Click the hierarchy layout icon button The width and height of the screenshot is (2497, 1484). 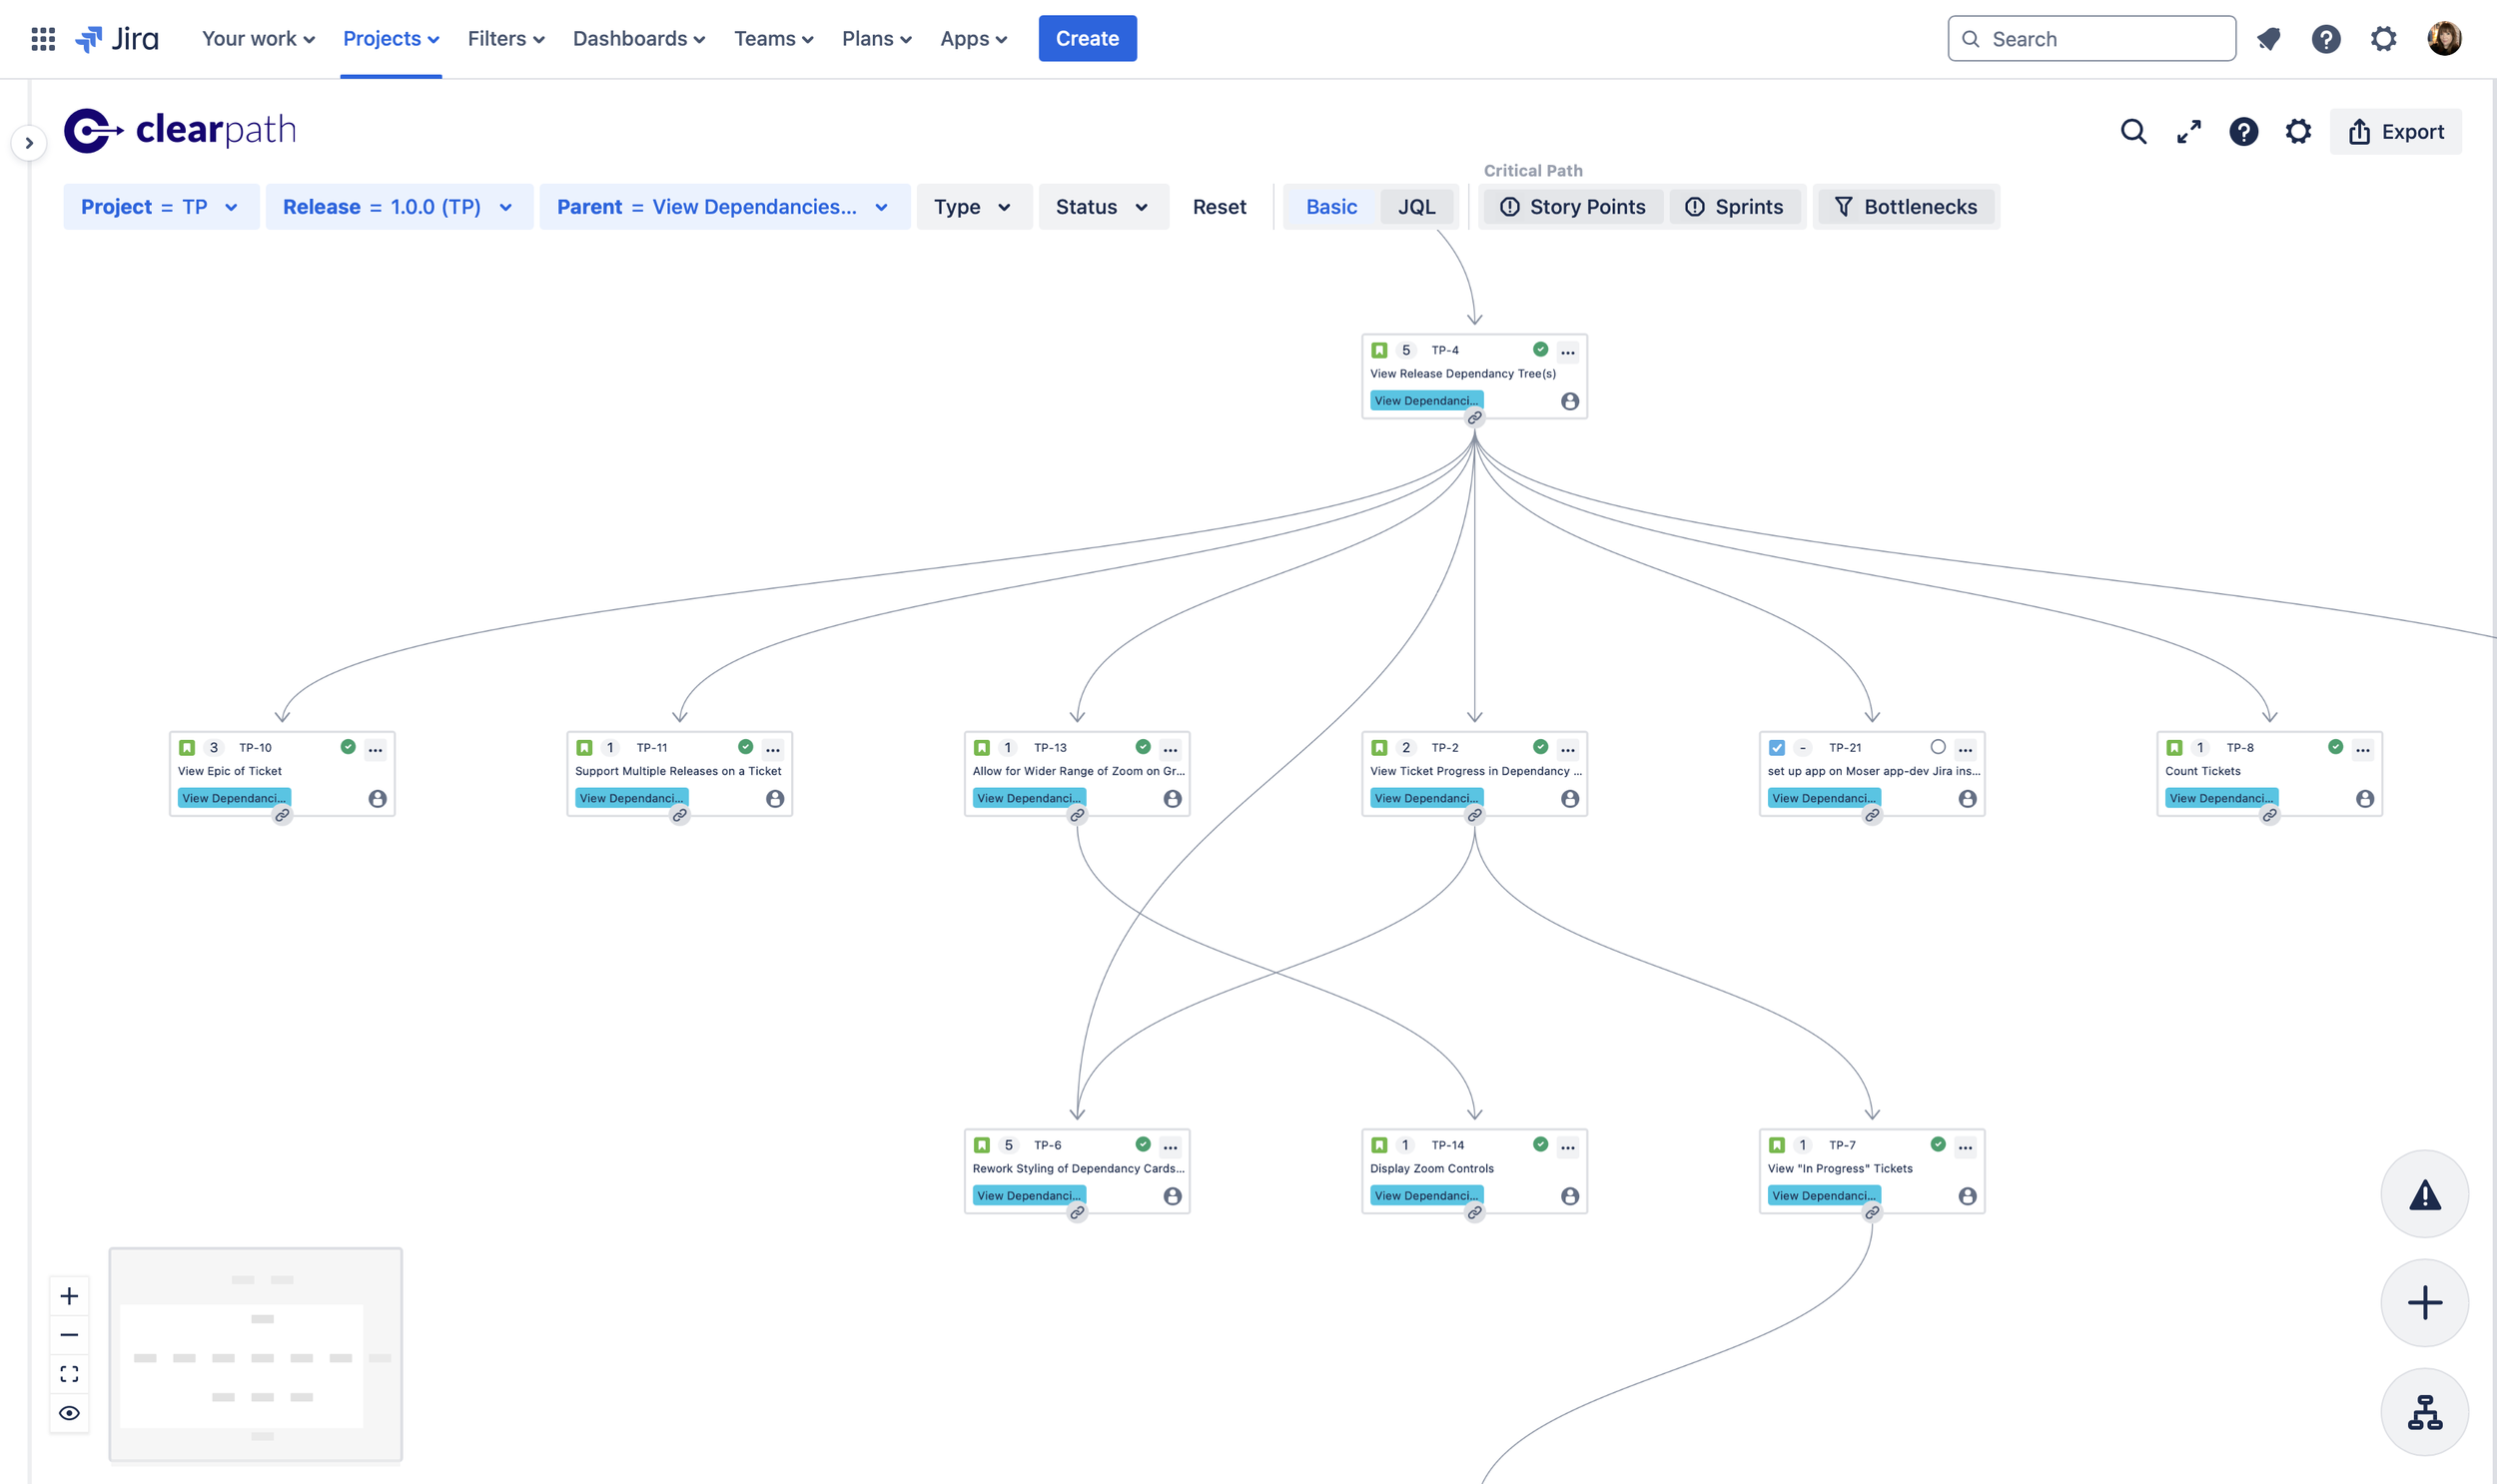[2423, 1412]
